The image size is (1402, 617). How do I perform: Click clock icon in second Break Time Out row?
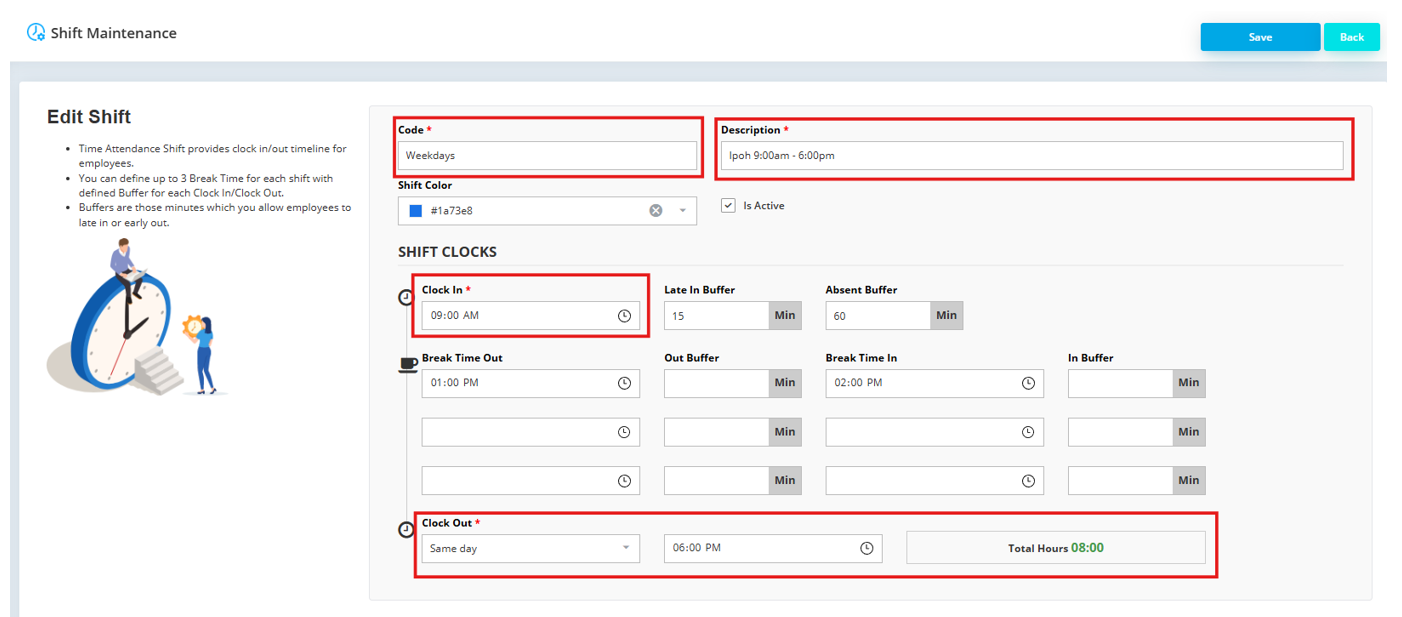coord(624,432)
